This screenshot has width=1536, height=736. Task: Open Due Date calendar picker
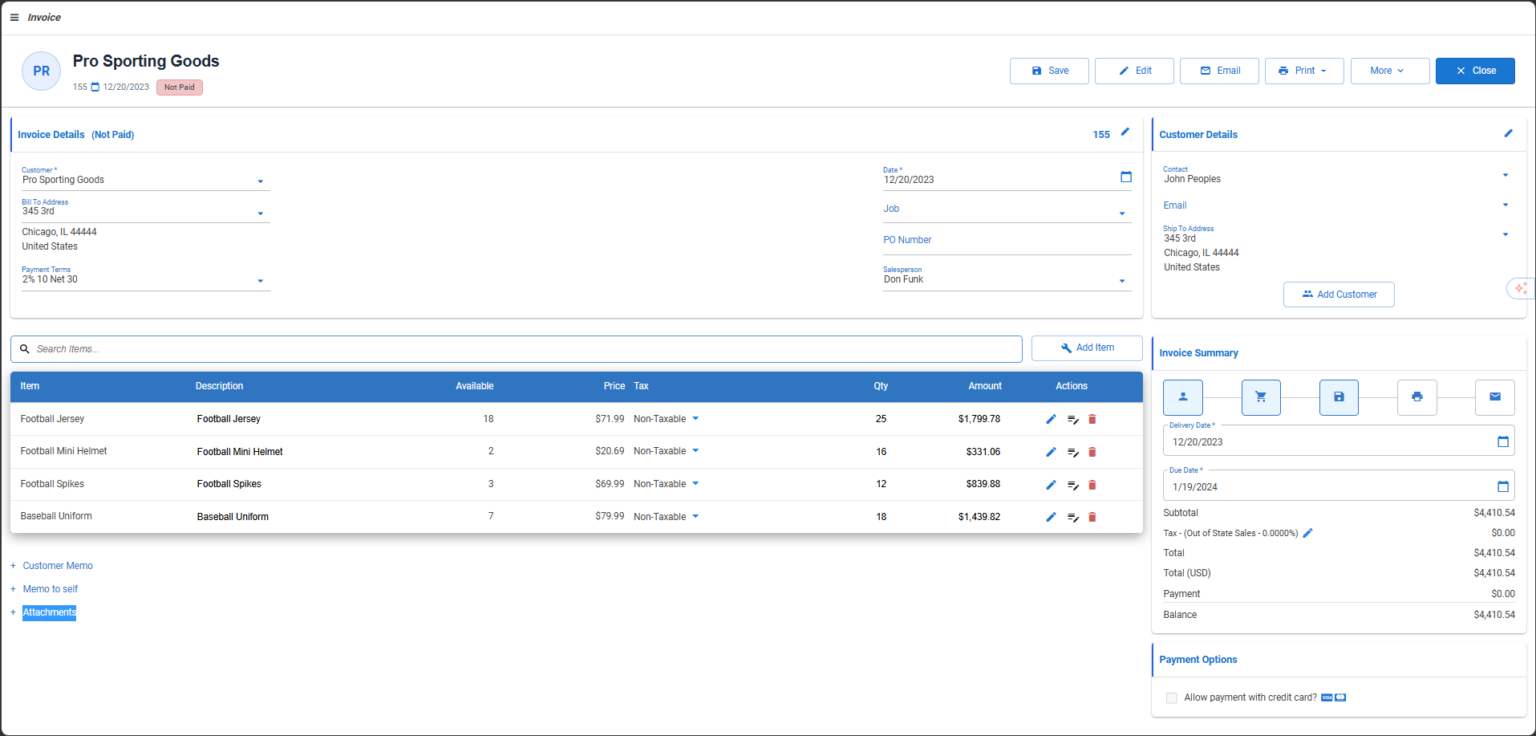point(1503,487)
